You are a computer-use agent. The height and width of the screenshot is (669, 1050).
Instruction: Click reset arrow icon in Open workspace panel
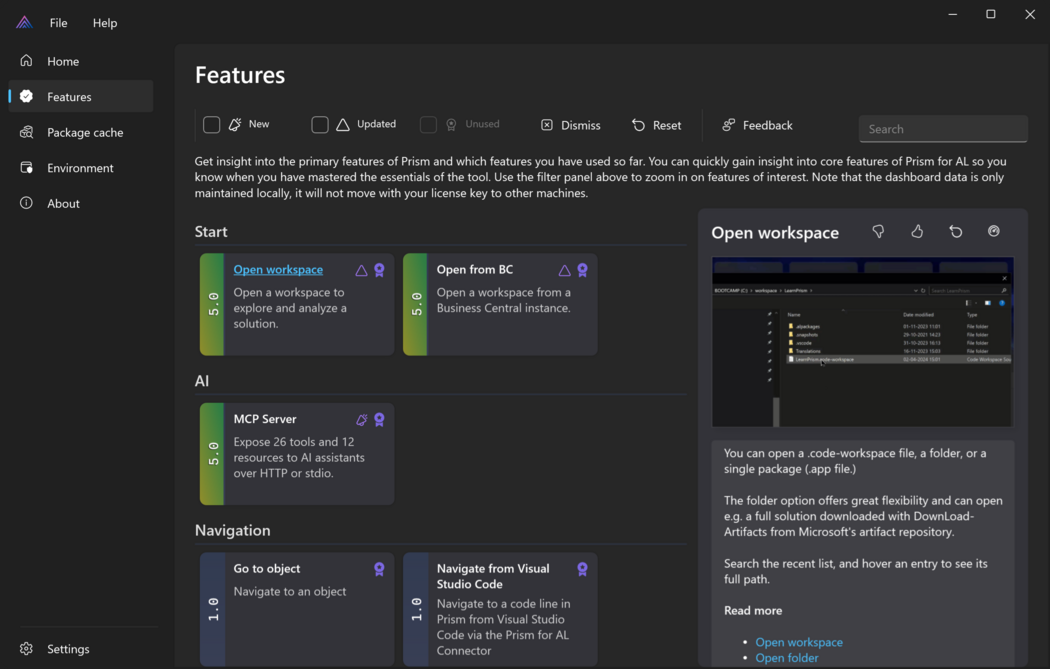(956, 232)
